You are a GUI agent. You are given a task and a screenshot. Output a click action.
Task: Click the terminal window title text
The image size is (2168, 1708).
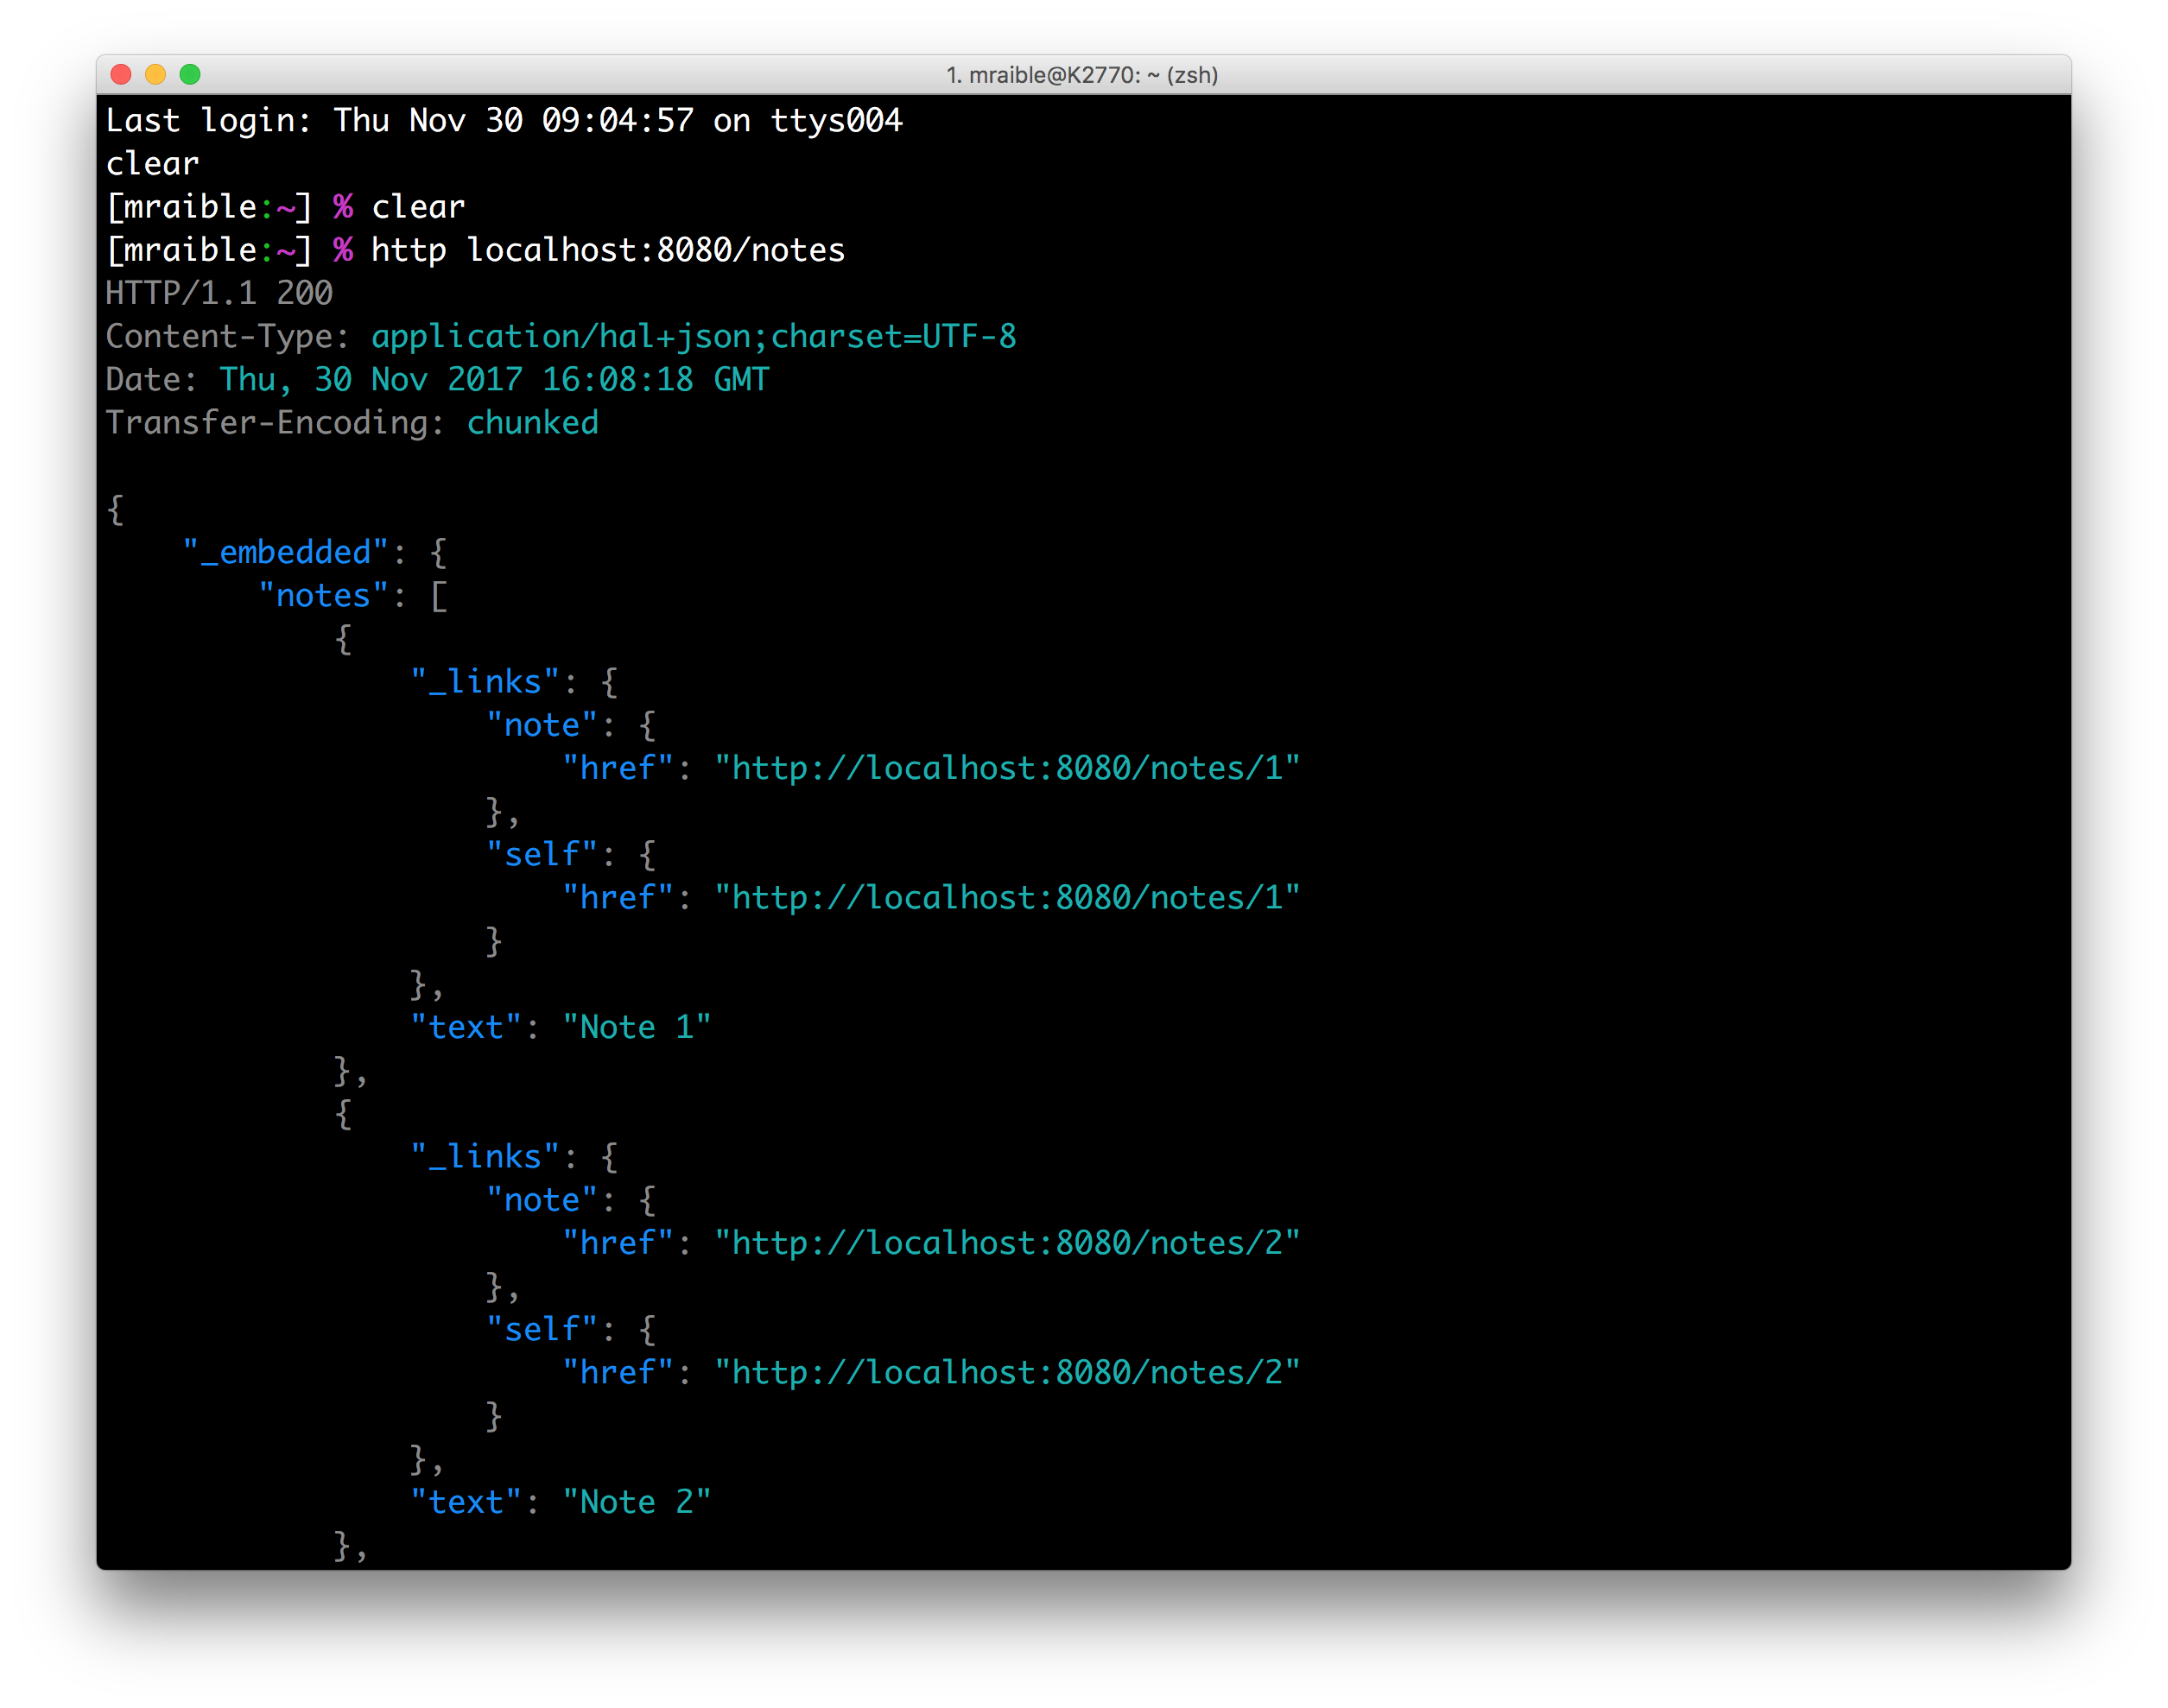coord(1082,75)
